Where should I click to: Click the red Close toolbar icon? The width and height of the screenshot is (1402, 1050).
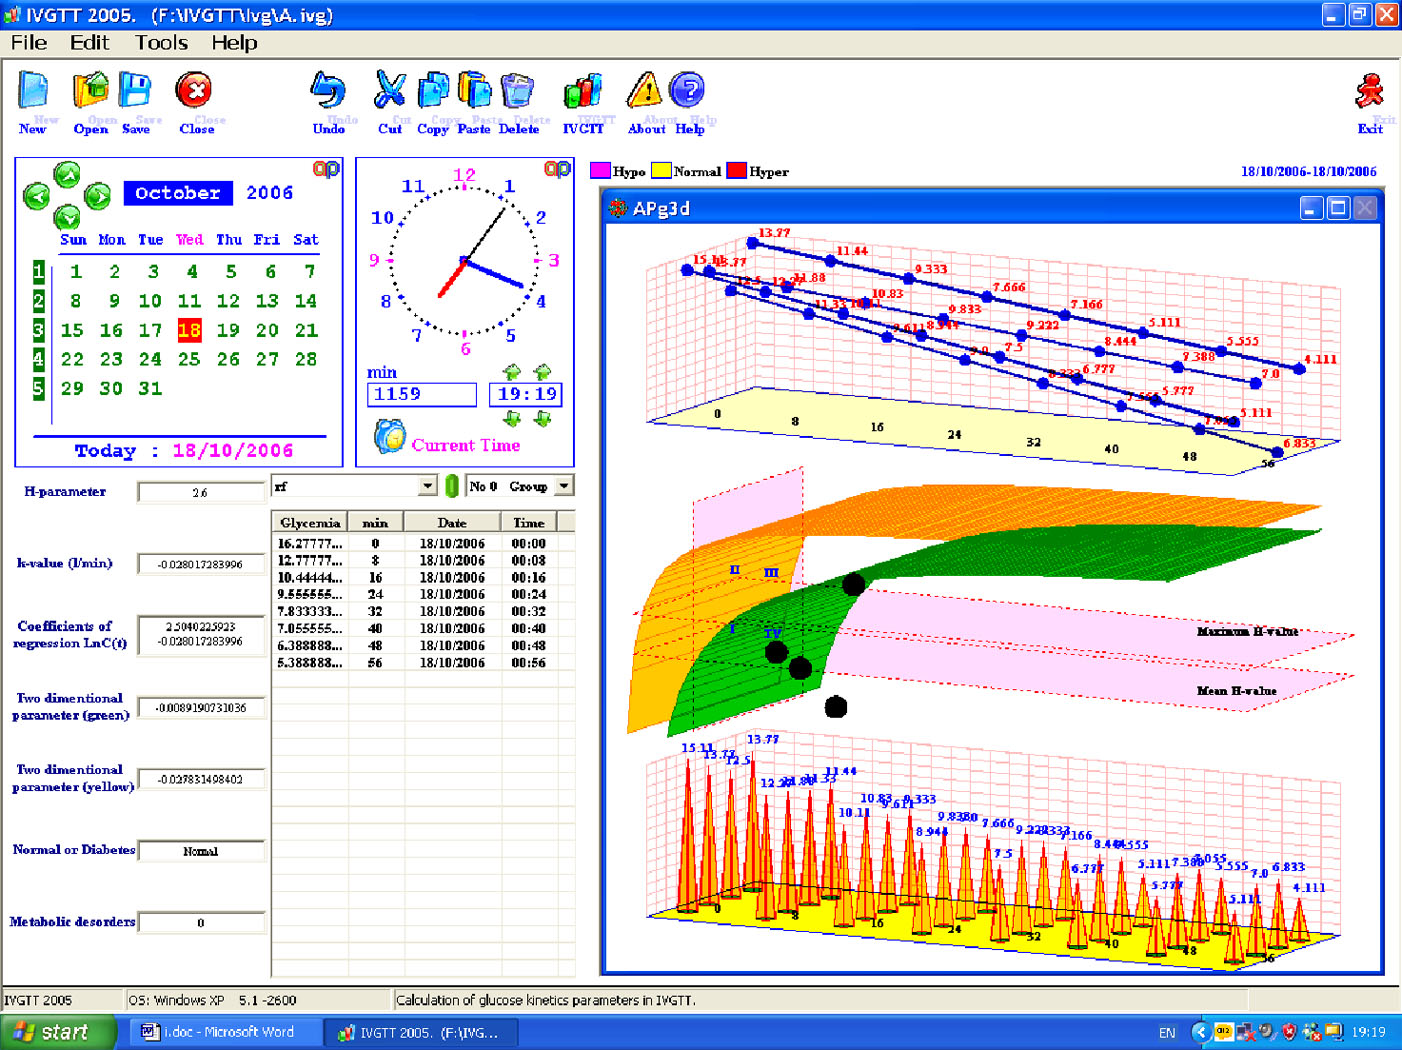(x=194, y=93)
